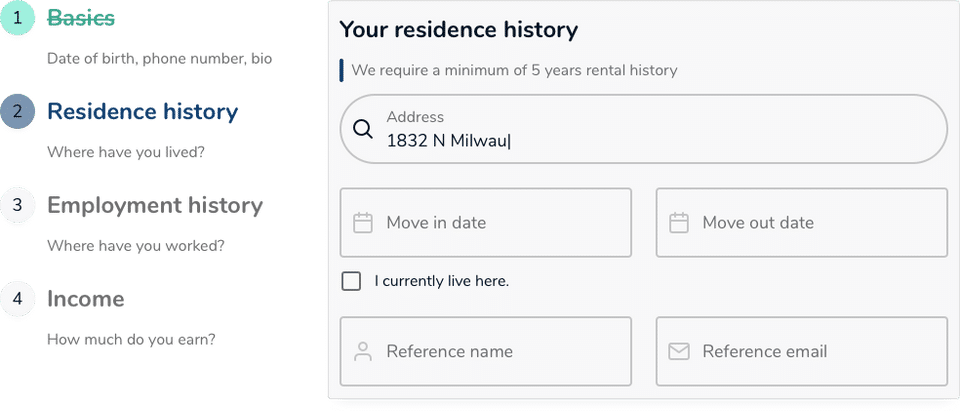Click the Move in date calendar icon
Image resolution: width=960 pixels, height=411 pixels.
click(x=364, y=223)
